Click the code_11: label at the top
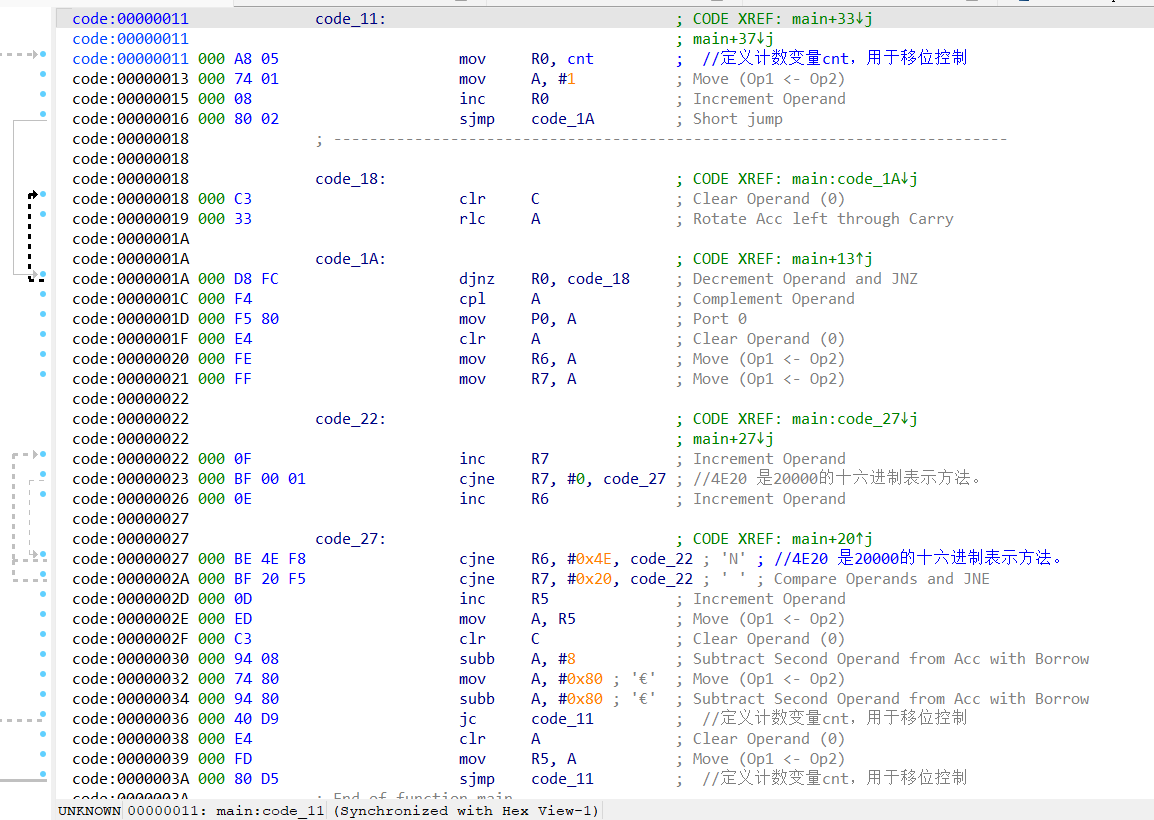This screenshot has height=820, width=1154. (350, 19)
